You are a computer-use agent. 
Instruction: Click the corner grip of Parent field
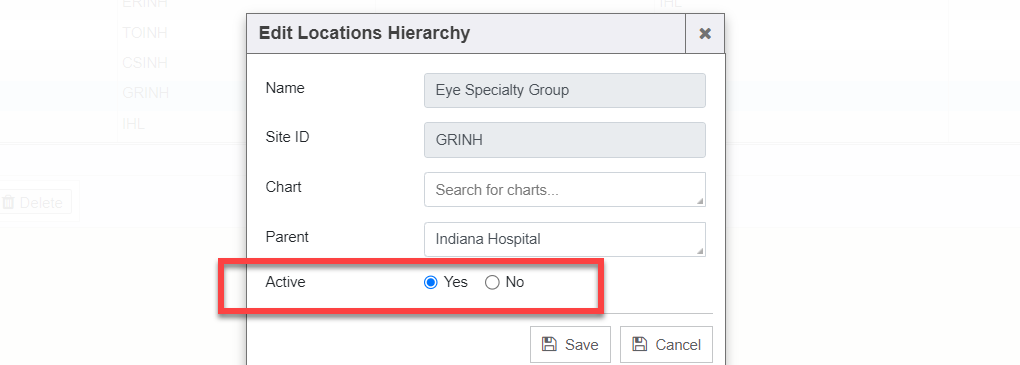tap(701, 252)
